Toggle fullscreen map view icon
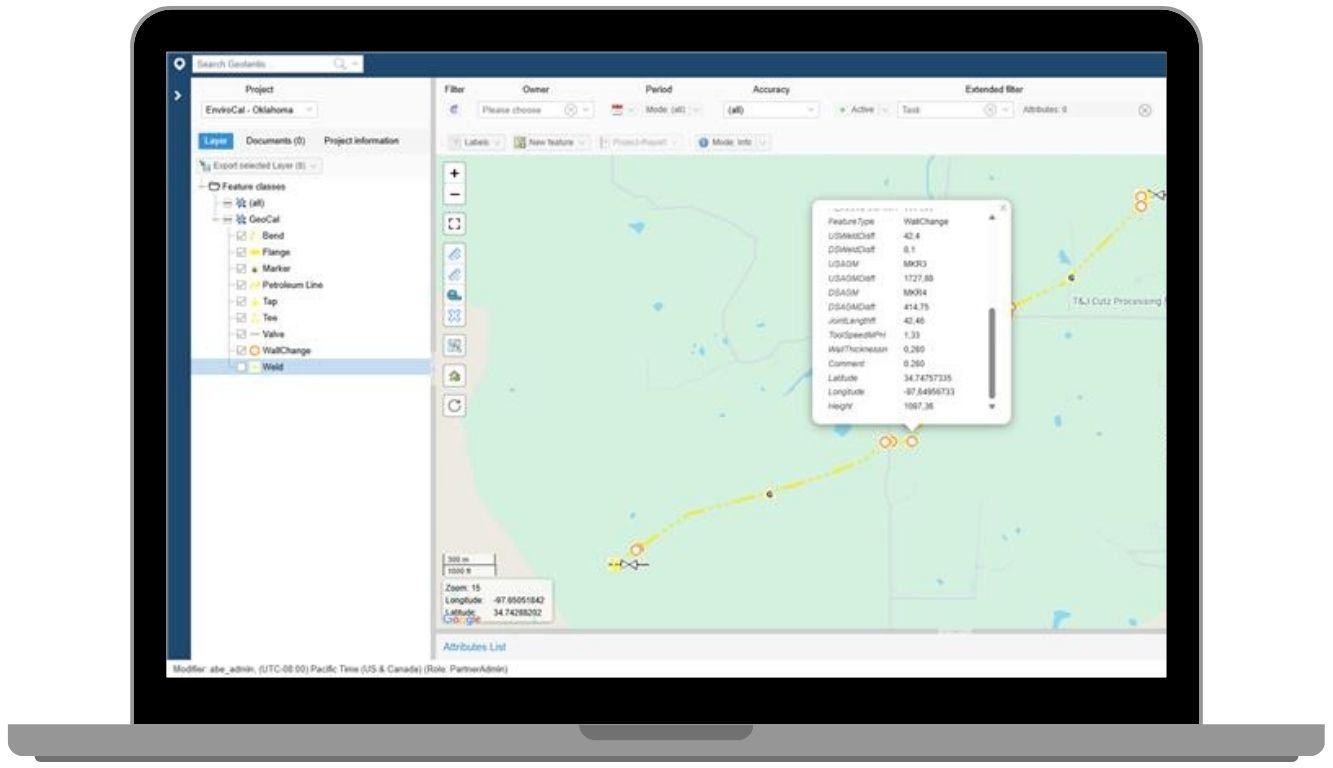The image size is (1333, 768). click(x=454, y=224)
